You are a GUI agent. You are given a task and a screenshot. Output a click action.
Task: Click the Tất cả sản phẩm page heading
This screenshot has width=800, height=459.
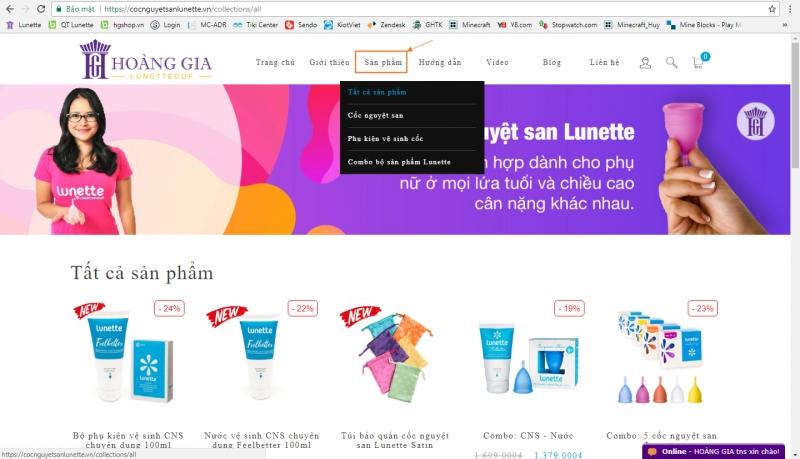click(x=142, y=273)
